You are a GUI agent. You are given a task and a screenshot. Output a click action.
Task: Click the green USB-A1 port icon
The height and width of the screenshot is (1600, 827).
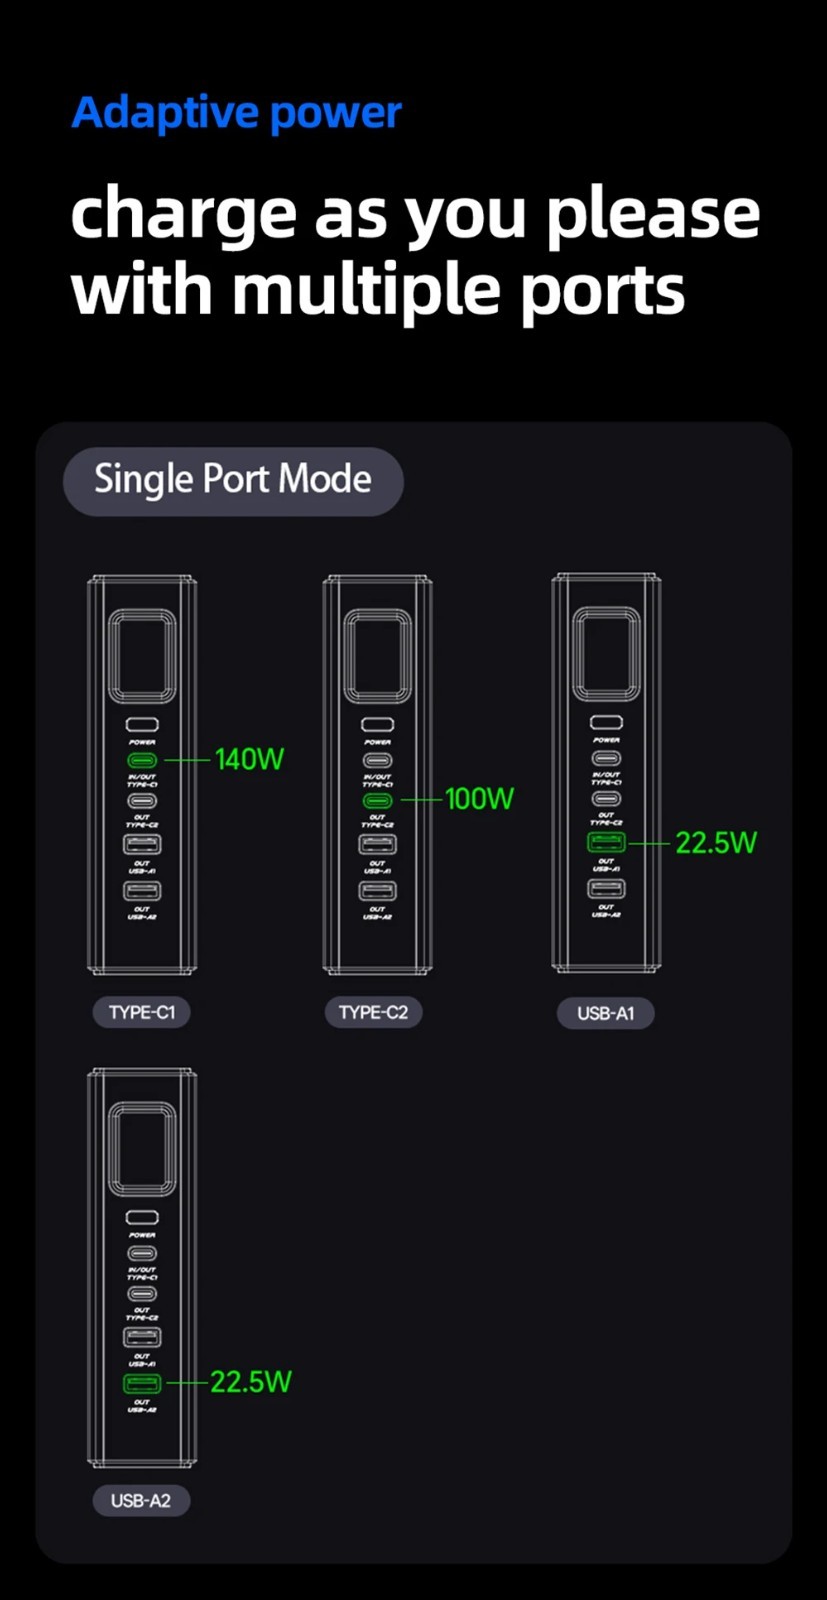coord(606,842)
